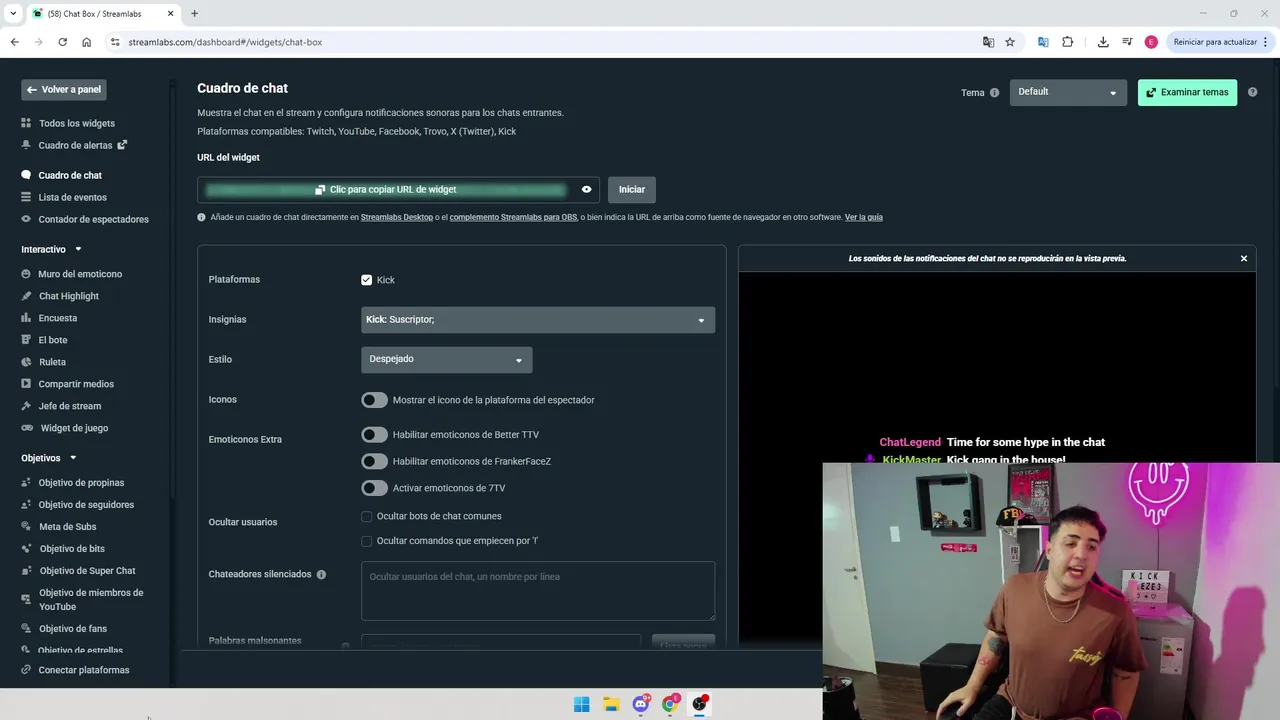Click info icon next to Chateadores silenciados
This screenshot has width=1280, height=720.
click(321, 575)
